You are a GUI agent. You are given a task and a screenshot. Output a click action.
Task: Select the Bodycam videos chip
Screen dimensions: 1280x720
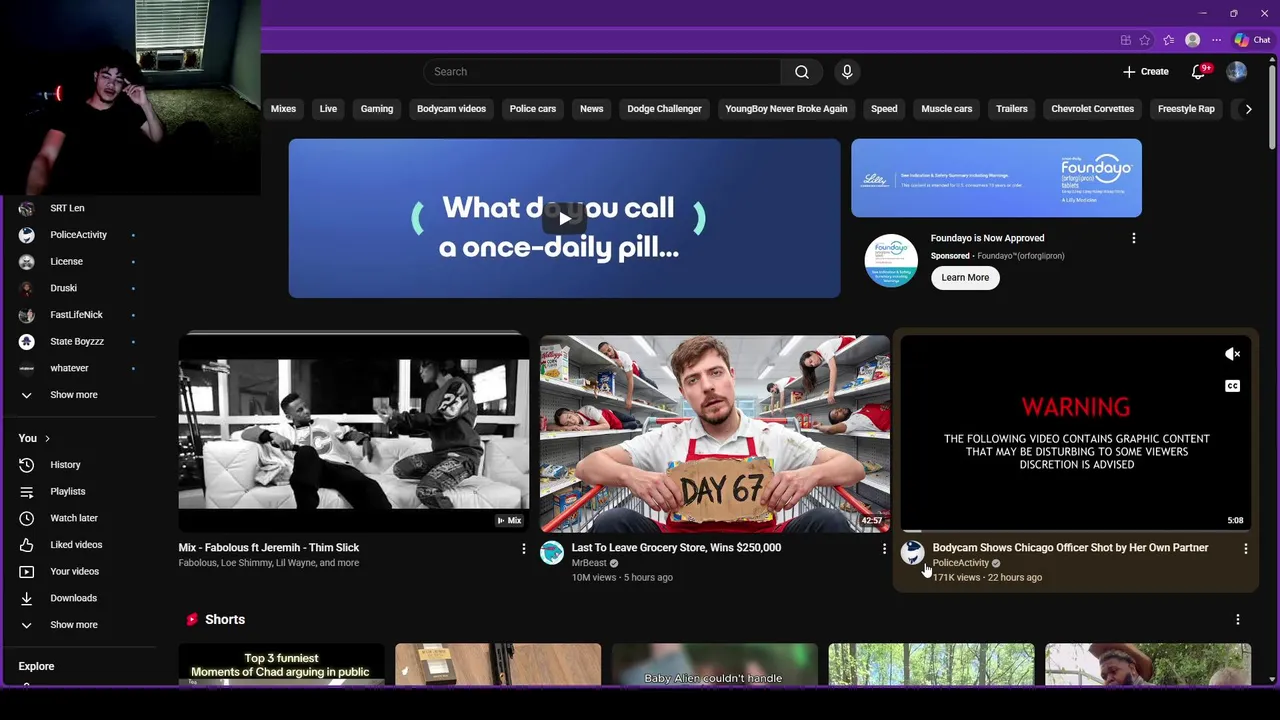pos(451,109)
